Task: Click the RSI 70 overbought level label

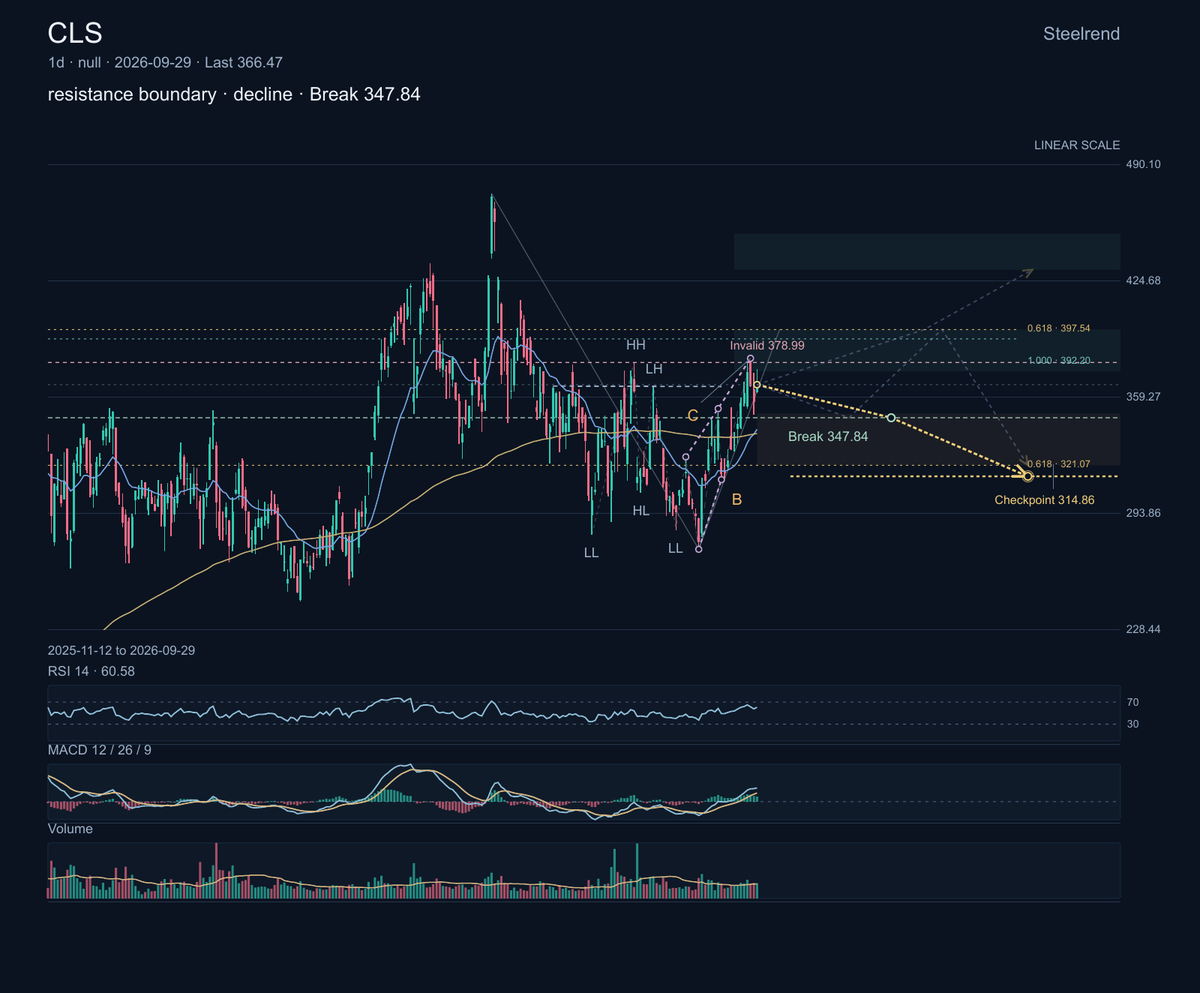Action: 1133,703
